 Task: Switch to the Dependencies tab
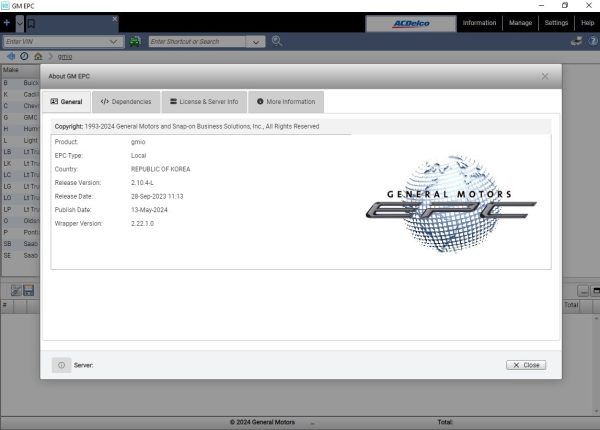pos(126,102)
